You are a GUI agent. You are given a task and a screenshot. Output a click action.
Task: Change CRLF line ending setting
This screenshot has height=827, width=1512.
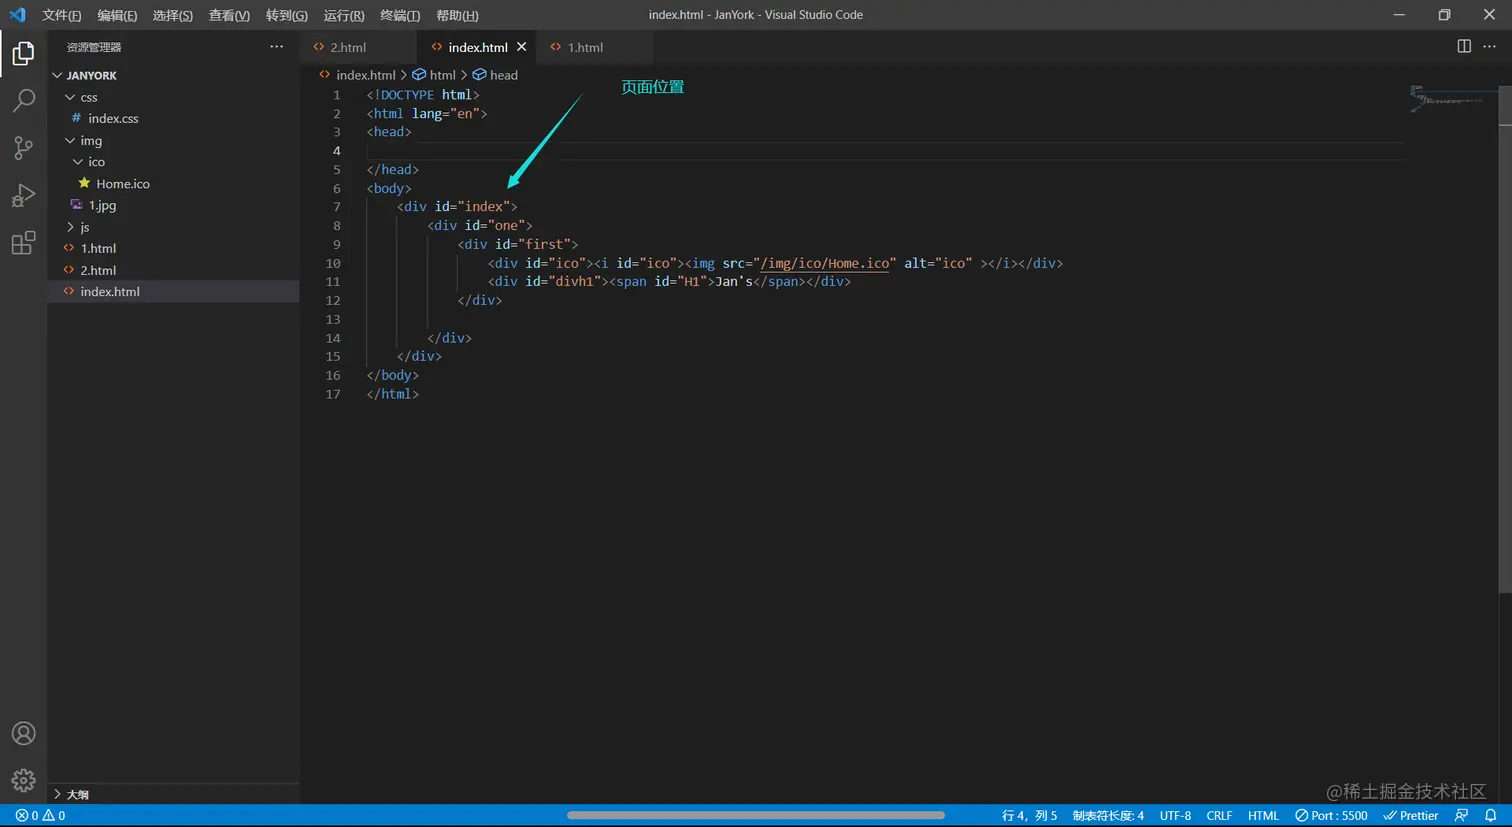point(1219,816)
